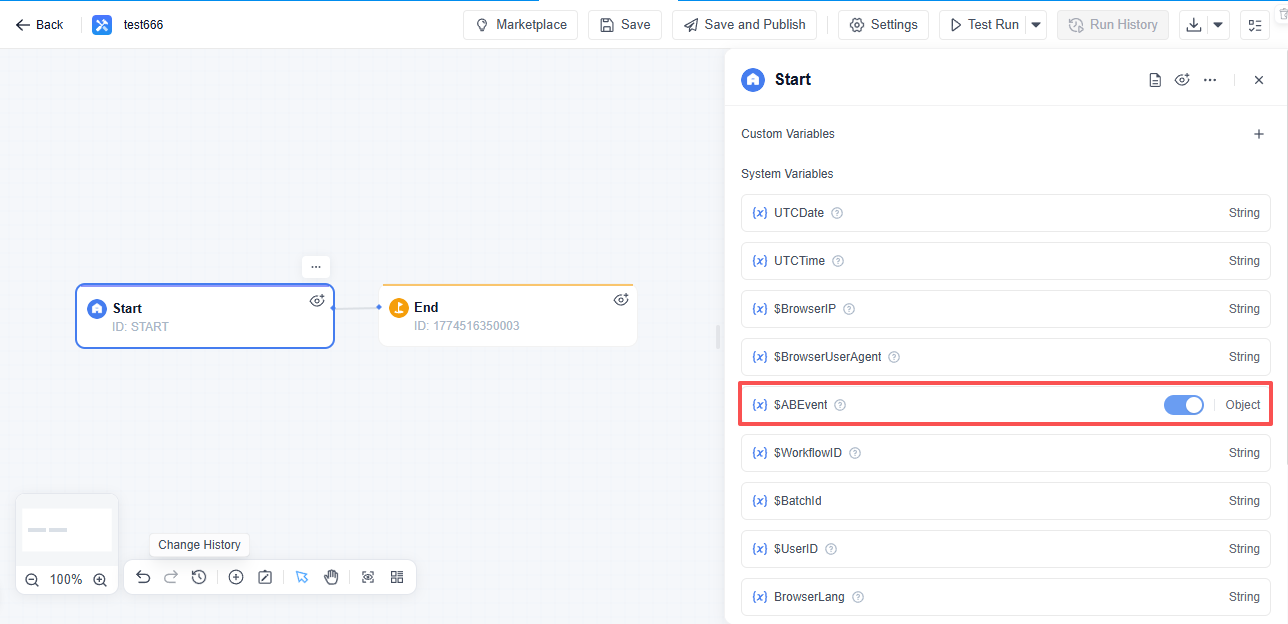The width and height of the screenshot is (1288, 624).
Task: Zoom out on the canvas
Action: point(32,580)
